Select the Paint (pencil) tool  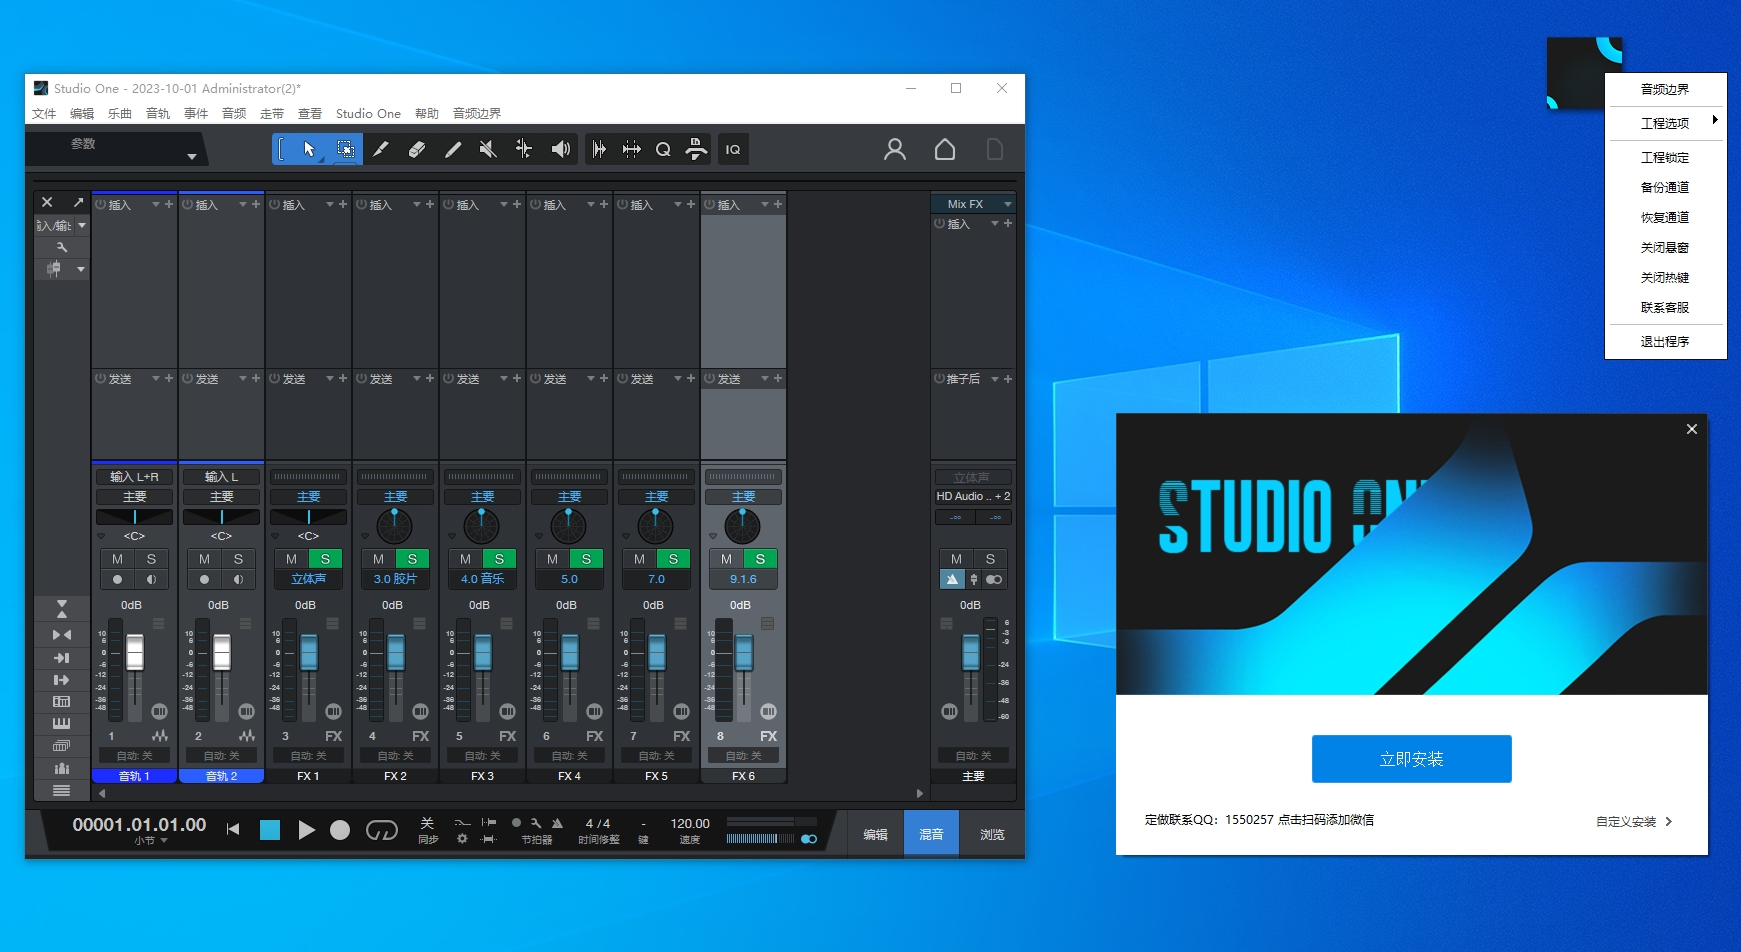[453, 149]
